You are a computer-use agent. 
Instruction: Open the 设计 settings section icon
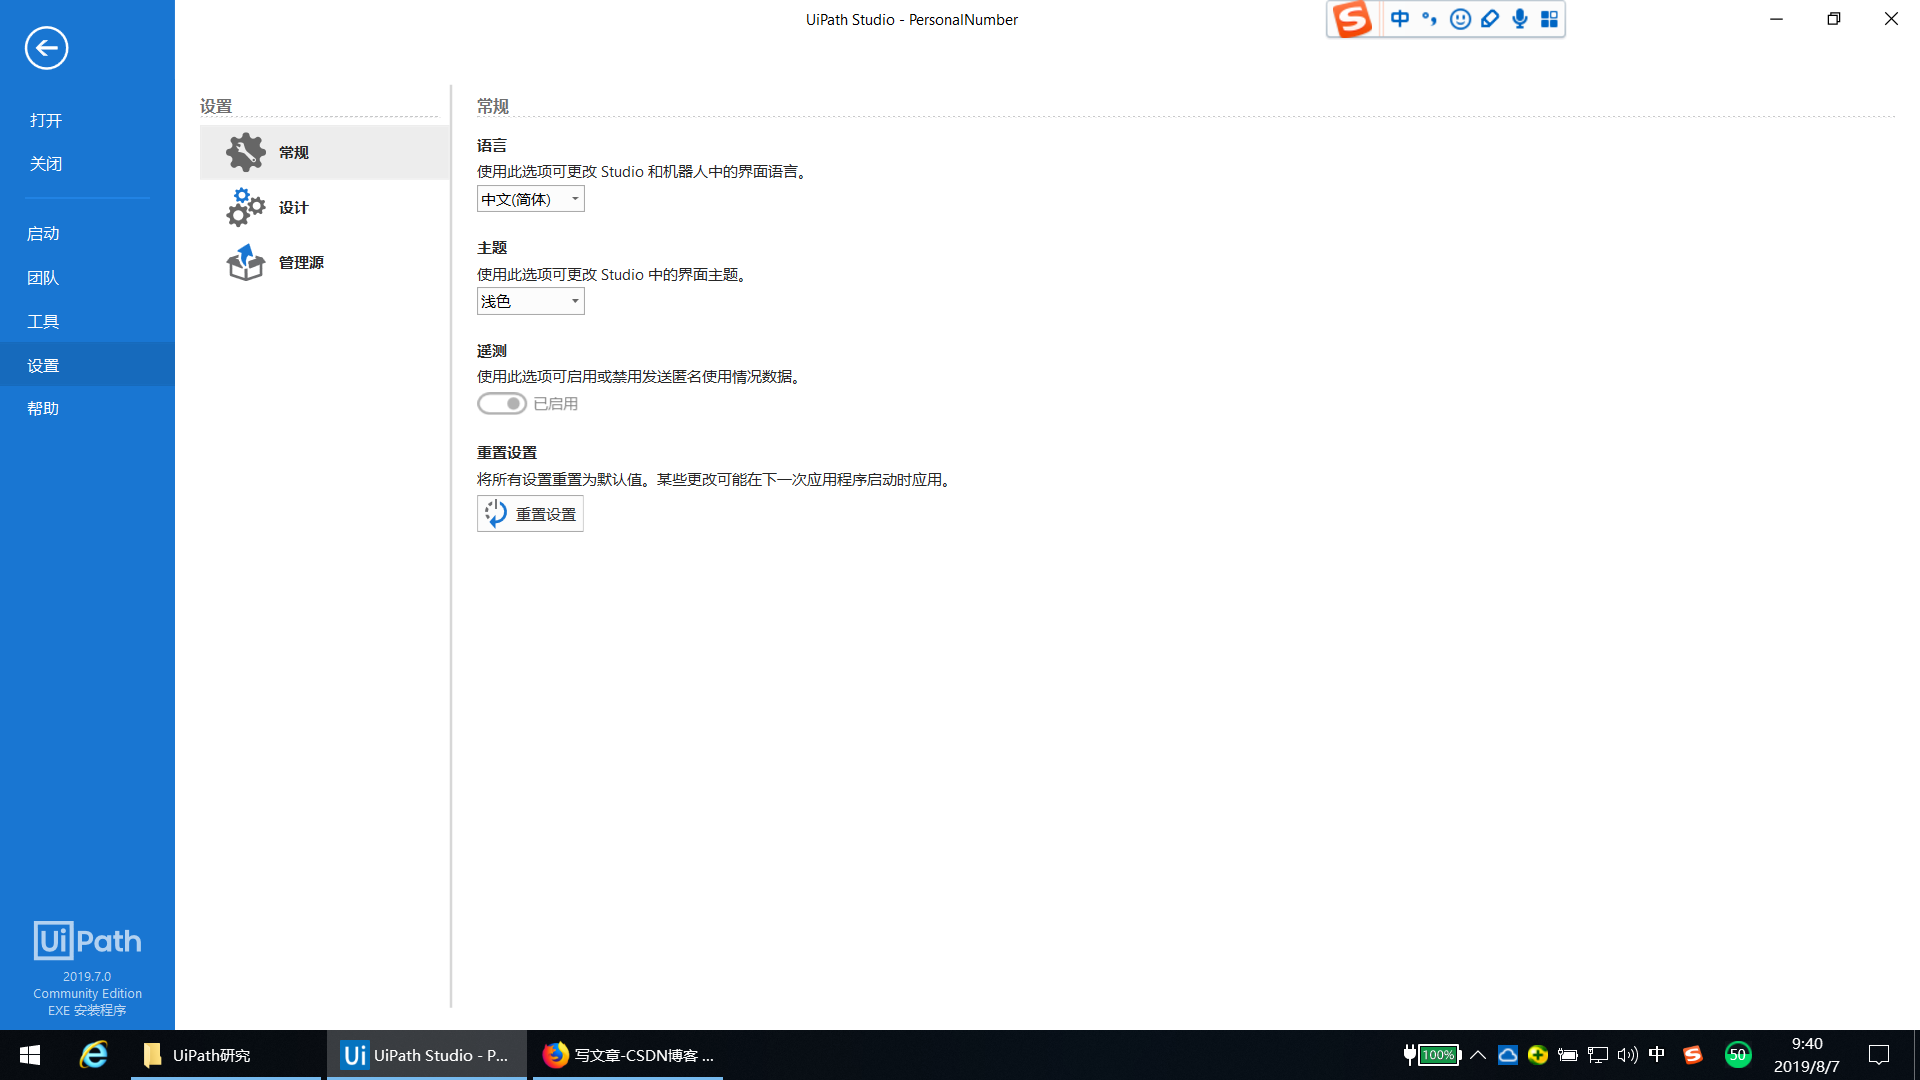[245, 207]
